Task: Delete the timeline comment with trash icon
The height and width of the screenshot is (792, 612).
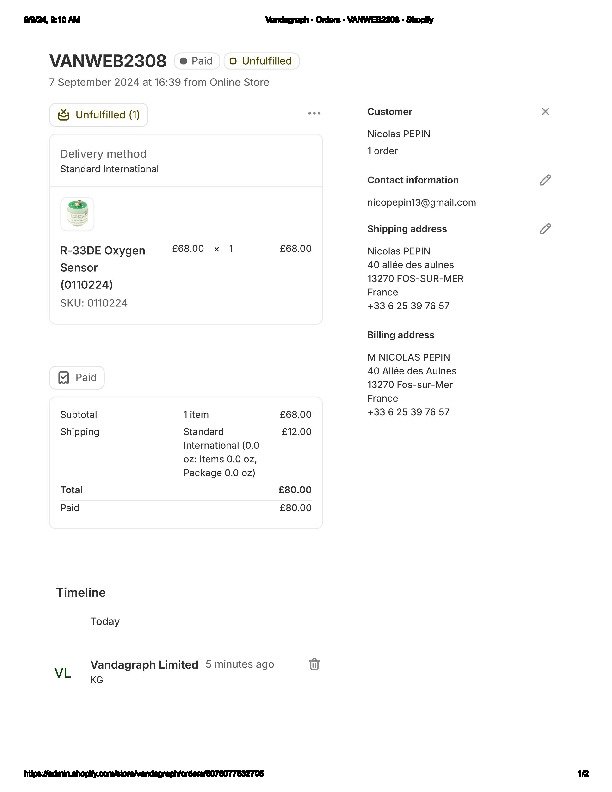Action: click(314, 664)
